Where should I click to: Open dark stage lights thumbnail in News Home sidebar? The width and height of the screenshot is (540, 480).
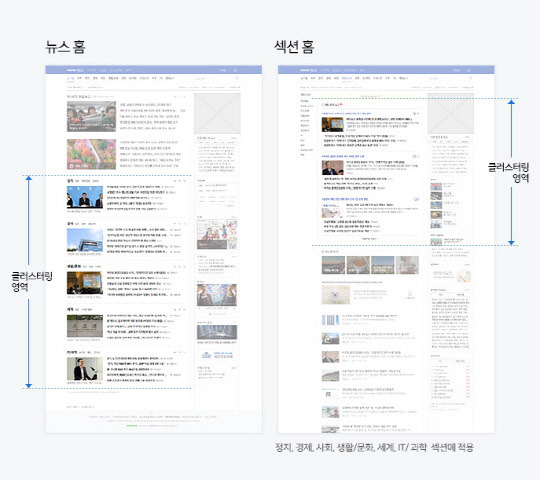[x=217, y=332]
